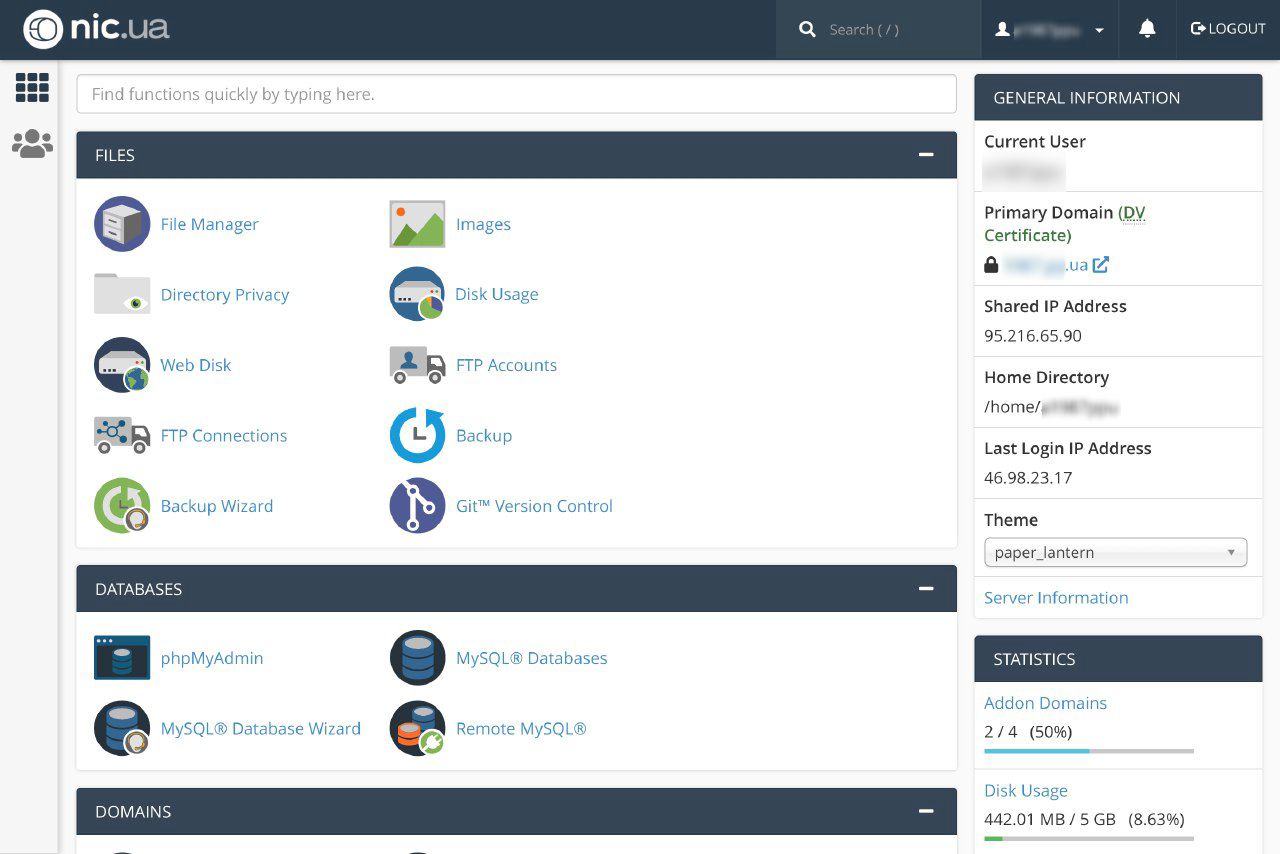Open the phpMyAdmin icon

(122, 658)
